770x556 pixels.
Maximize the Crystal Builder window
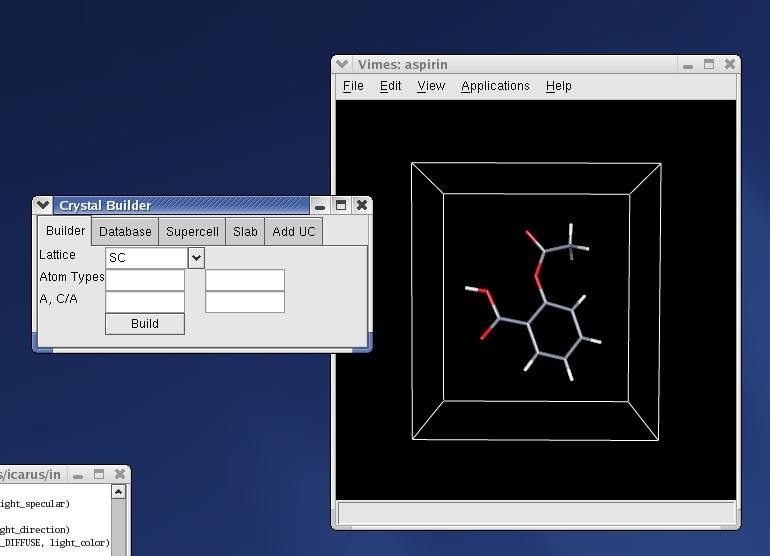tap(341, 205)
